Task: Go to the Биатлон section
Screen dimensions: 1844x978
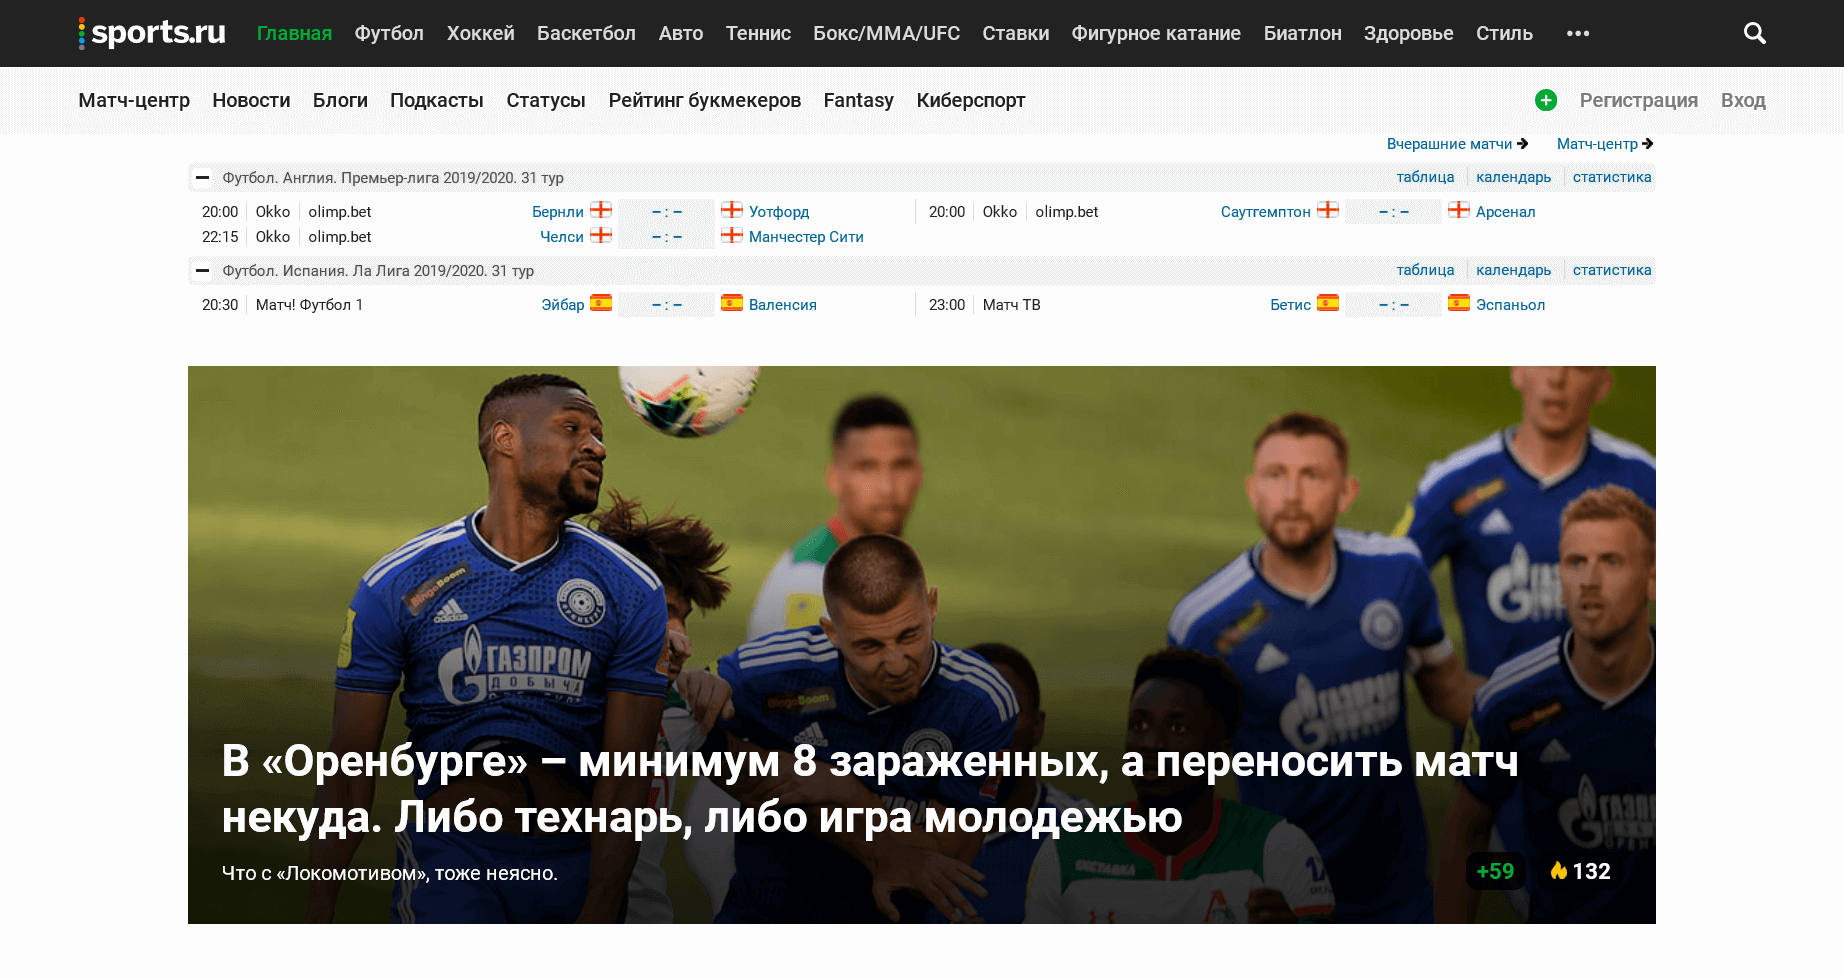Action: pyautogui.click(x=1302, y=33)
